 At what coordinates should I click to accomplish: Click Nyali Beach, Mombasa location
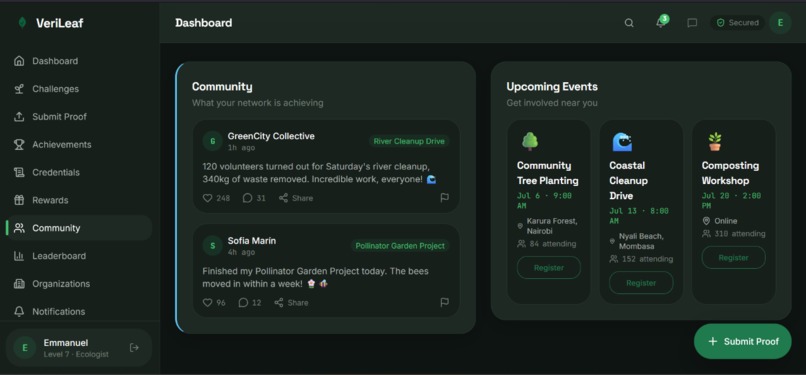point(636,241)
